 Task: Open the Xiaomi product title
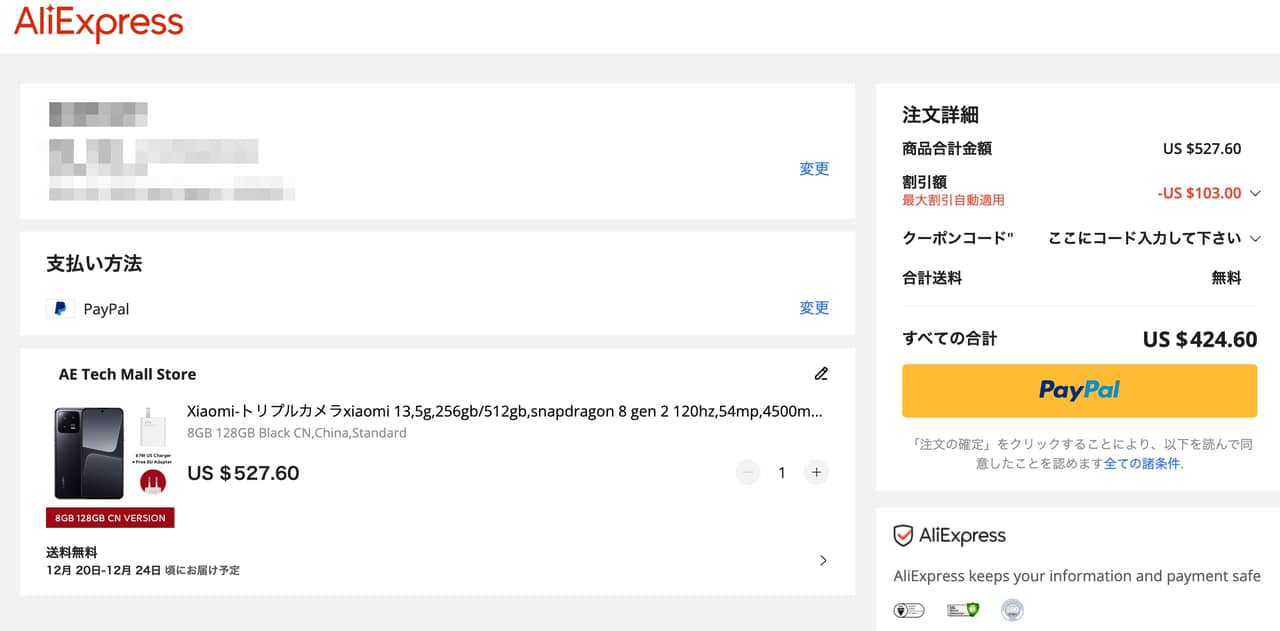(505, 412)
